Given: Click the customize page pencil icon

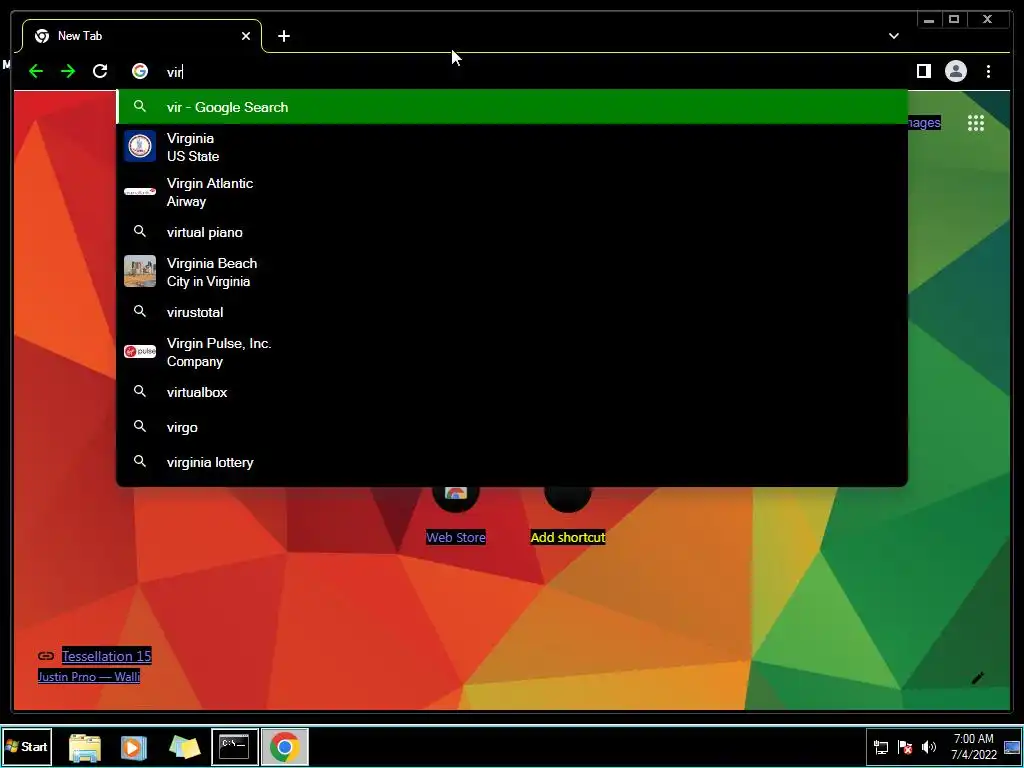Looking at the screenshot, I should [977, 678].
